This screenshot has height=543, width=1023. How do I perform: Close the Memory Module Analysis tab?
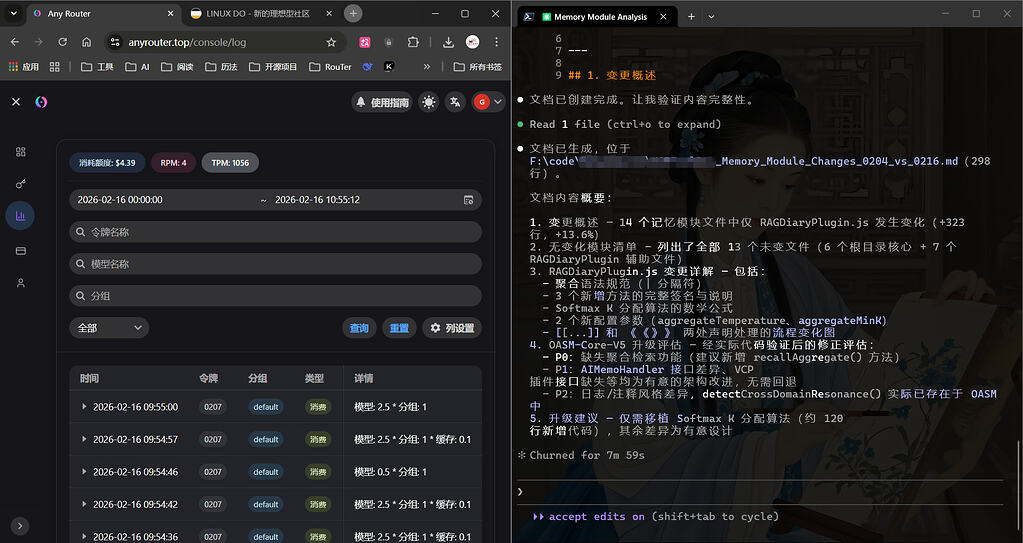[664, 17]
